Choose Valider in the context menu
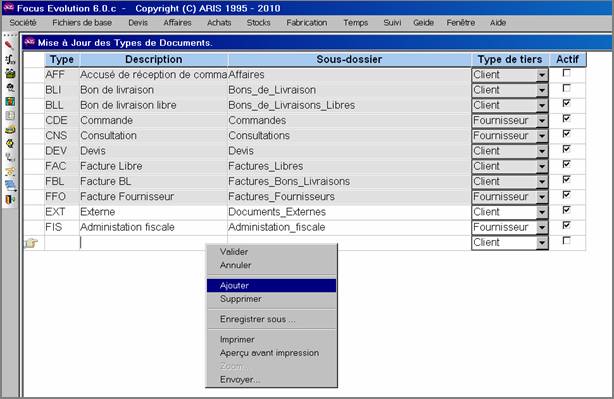 pos(271,252)
